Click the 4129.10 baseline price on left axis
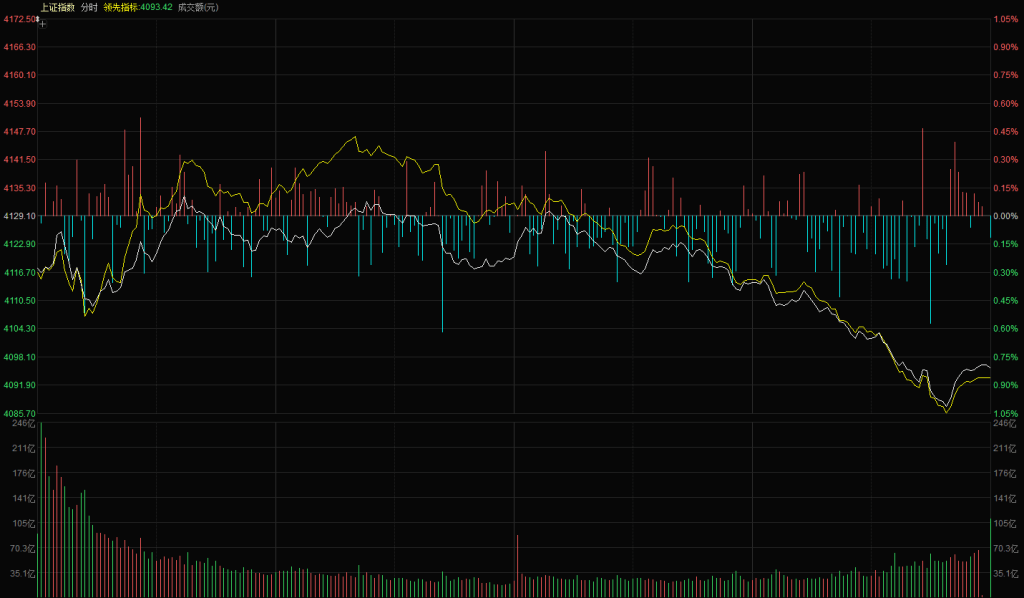This screenshot has width=1024, height=598. pos(19,216)
